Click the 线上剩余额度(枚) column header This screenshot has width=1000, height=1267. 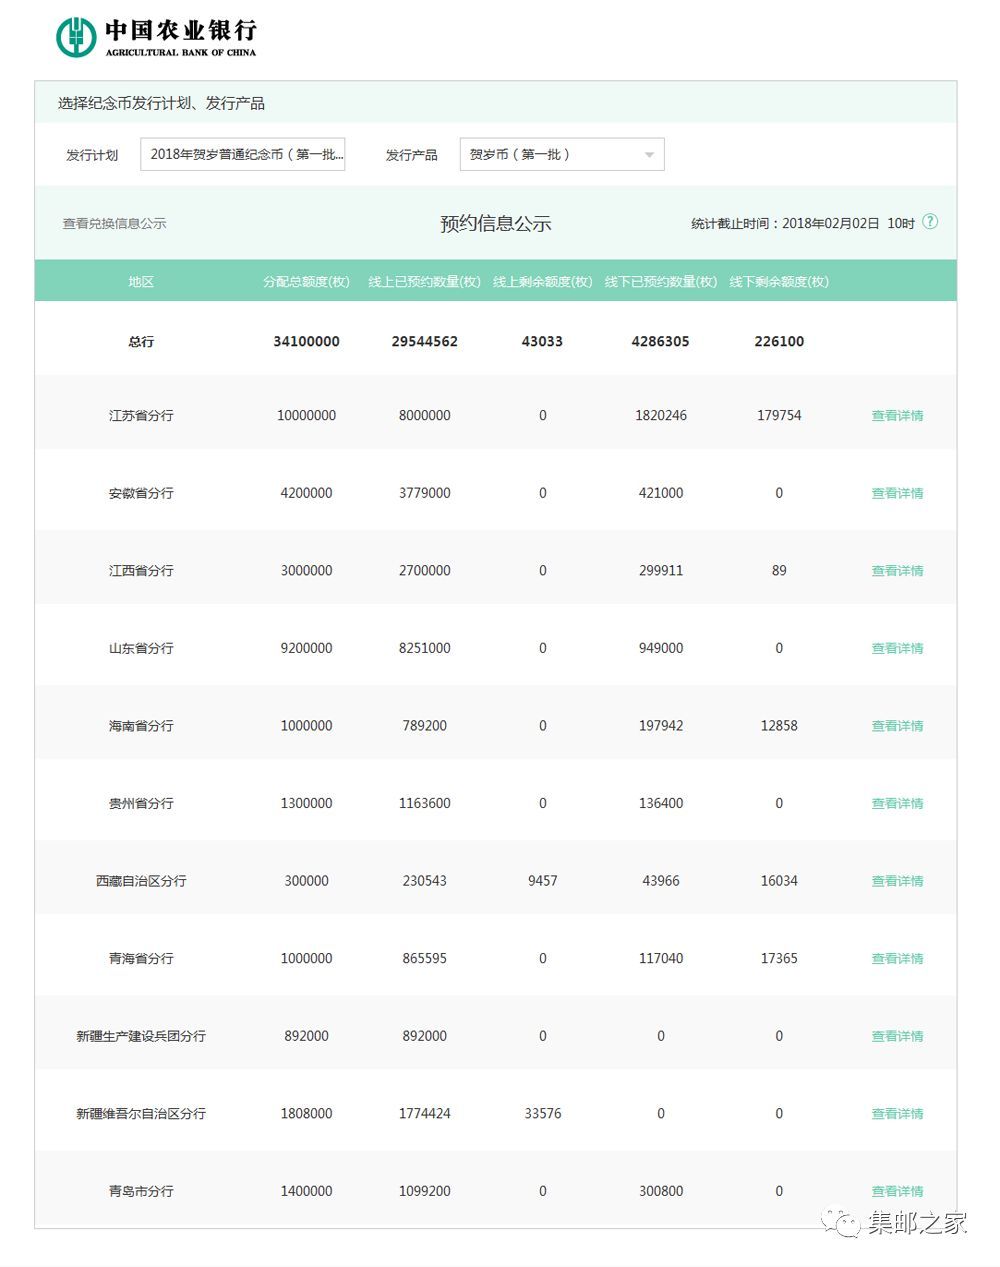pos(542,282)
